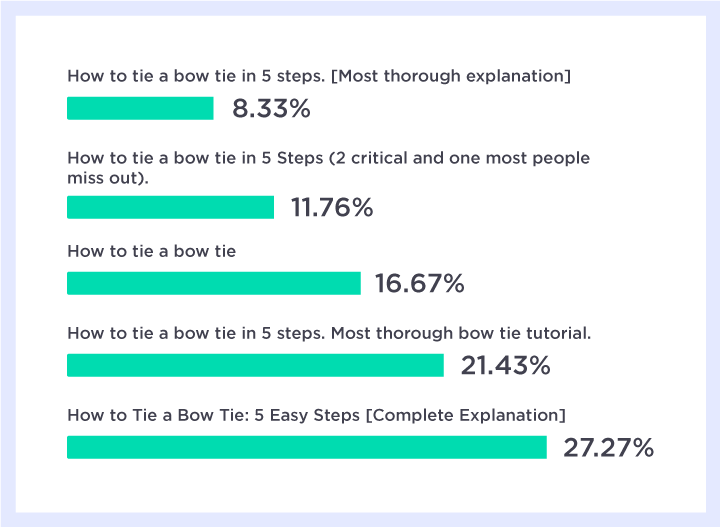The height and width of the screenshot is (527, 720).
Task: Click the '5 Easy Steps [Complete Explanation]' headline
Action: tap(316, 415)
